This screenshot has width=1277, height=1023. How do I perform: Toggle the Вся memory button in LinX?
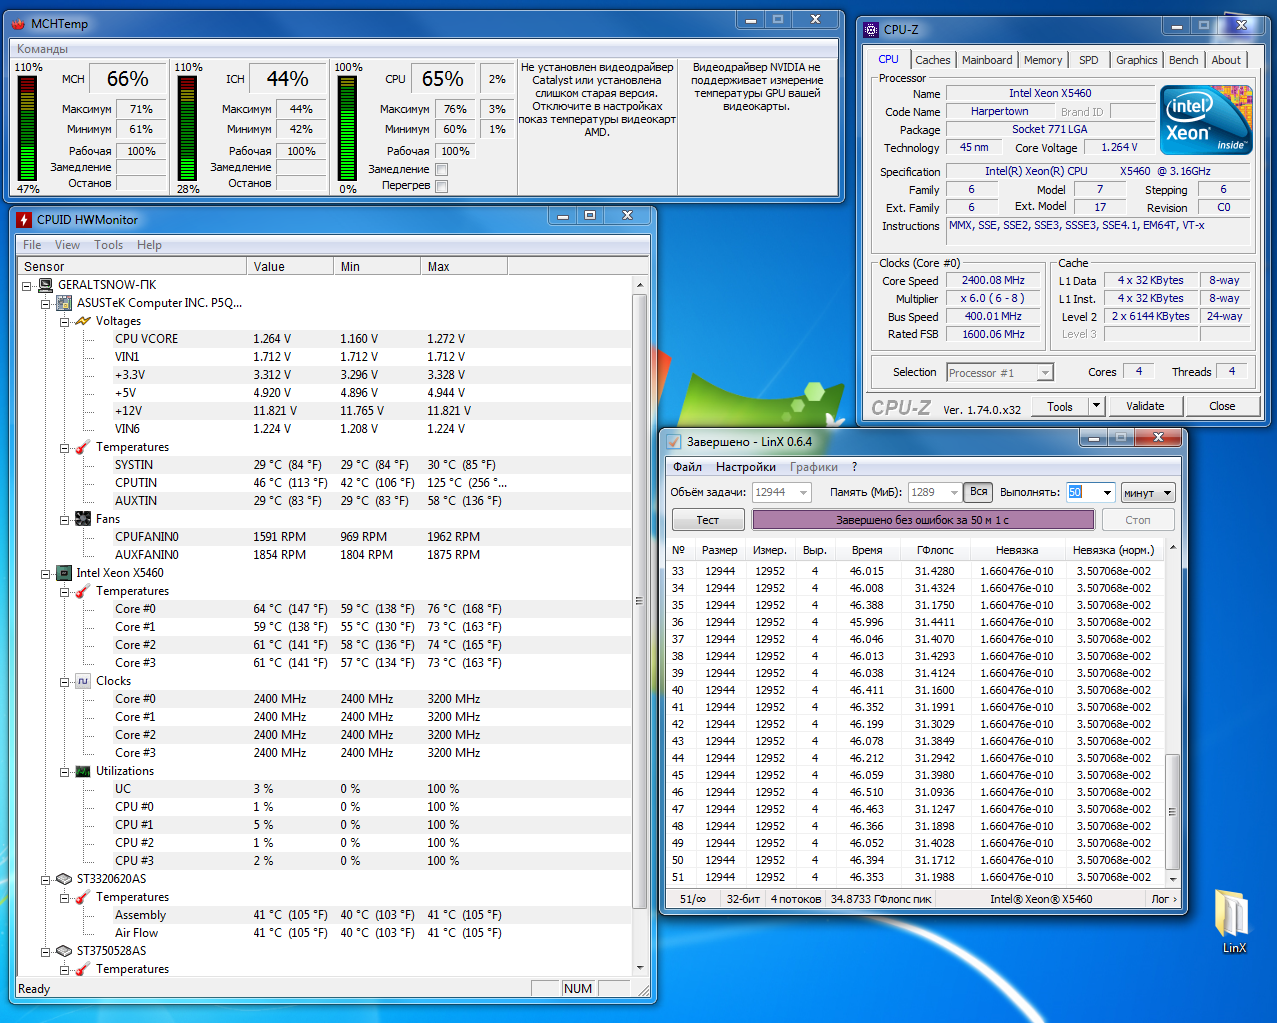tap(978, 492)
